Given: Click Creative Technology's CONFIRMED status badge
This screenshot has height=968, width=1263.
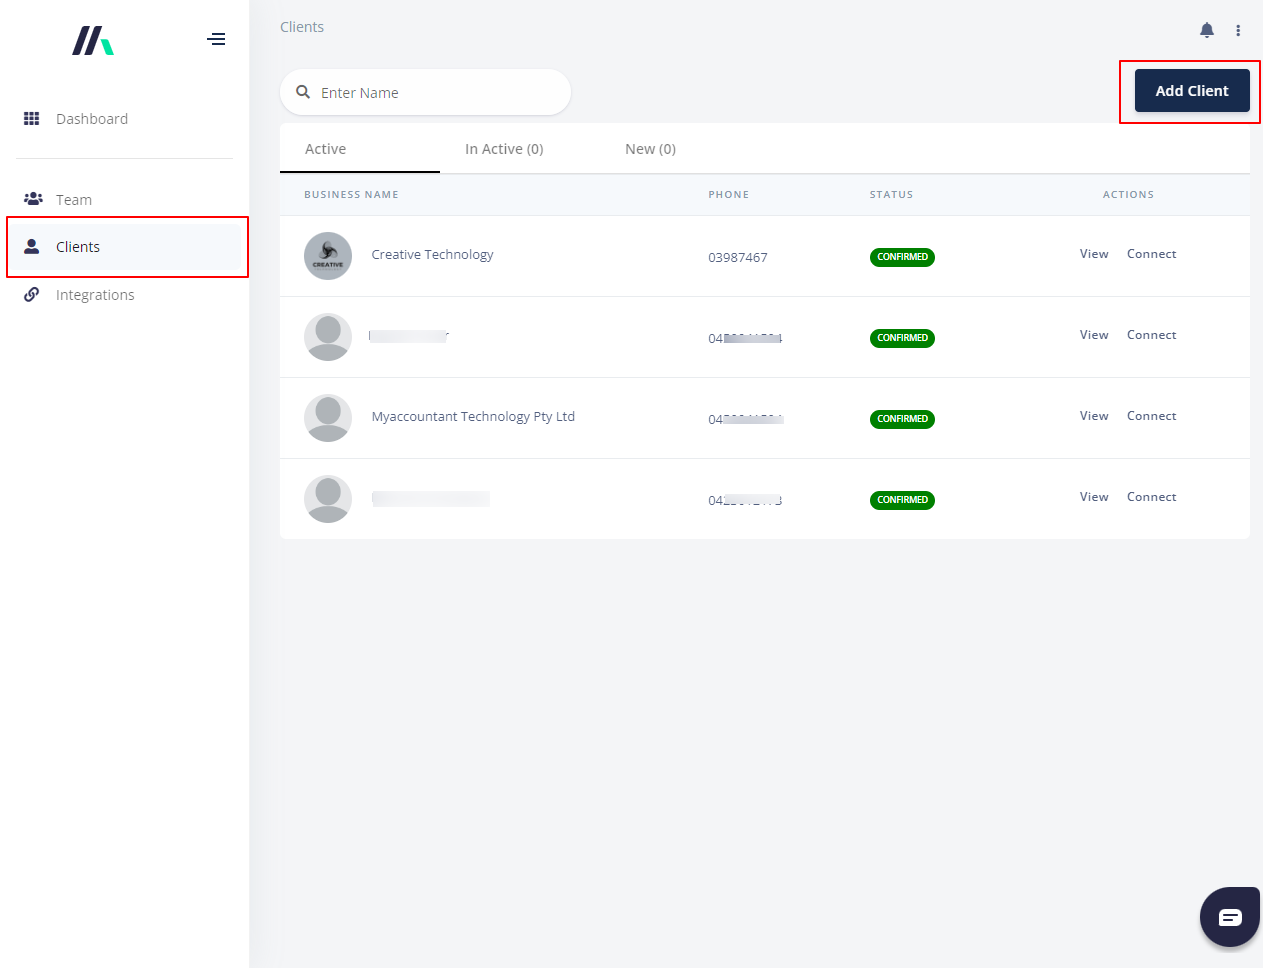Looking at the screenshot, I should point(902,257).
